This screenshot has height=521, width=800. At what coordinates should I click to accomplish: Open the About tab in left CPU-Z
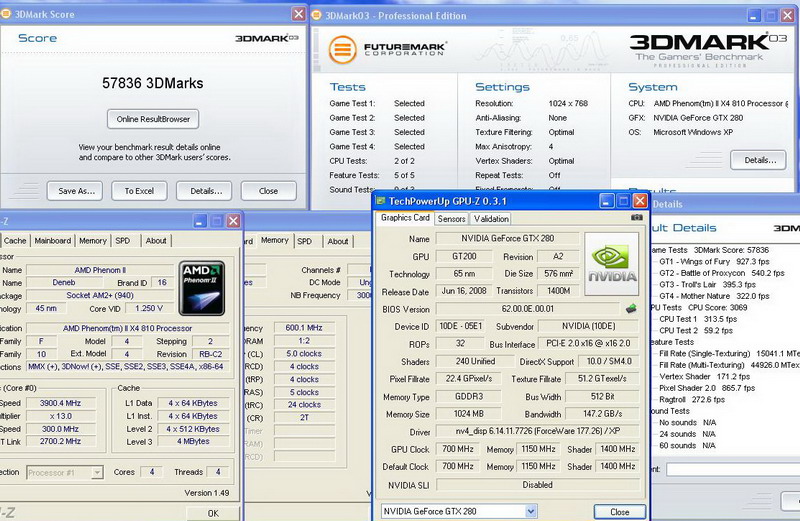tap(156, 240)
